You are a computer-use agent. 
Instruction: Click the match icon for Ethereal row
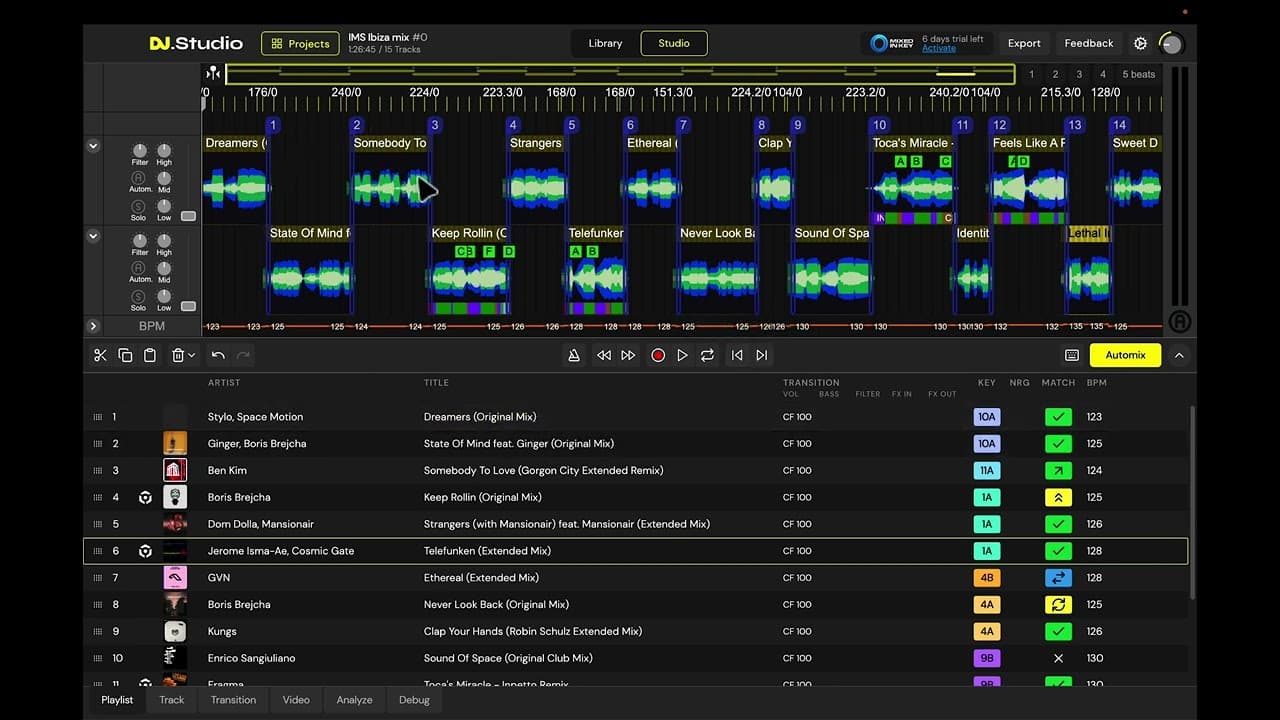1058,578
